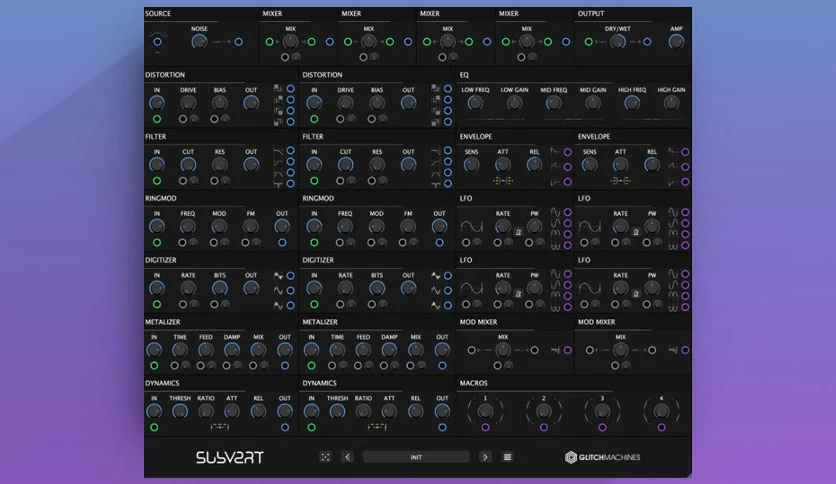Select the second type radio in the left Filter

click(x=291, y=162)
